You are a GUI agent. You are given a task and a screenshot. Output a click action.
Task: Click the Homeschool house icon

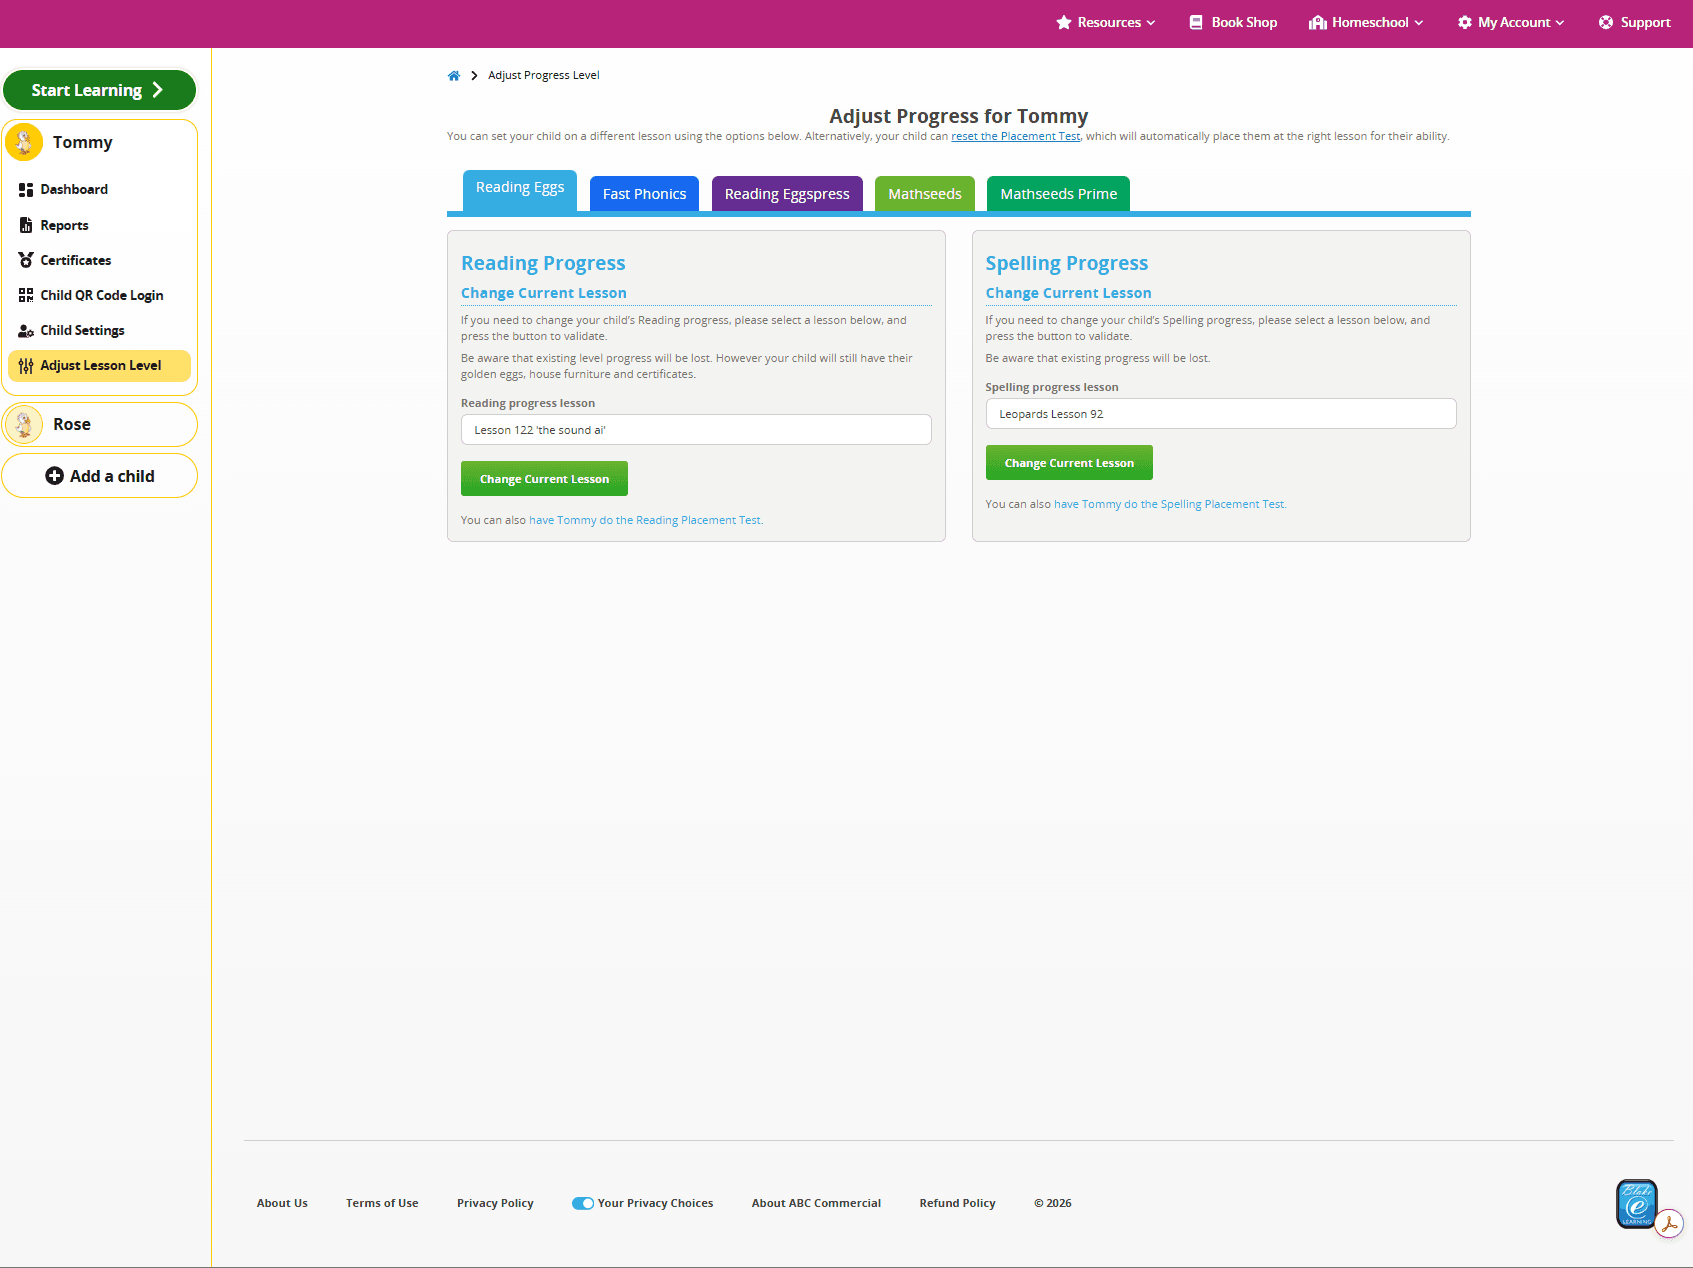(1318, 22)
